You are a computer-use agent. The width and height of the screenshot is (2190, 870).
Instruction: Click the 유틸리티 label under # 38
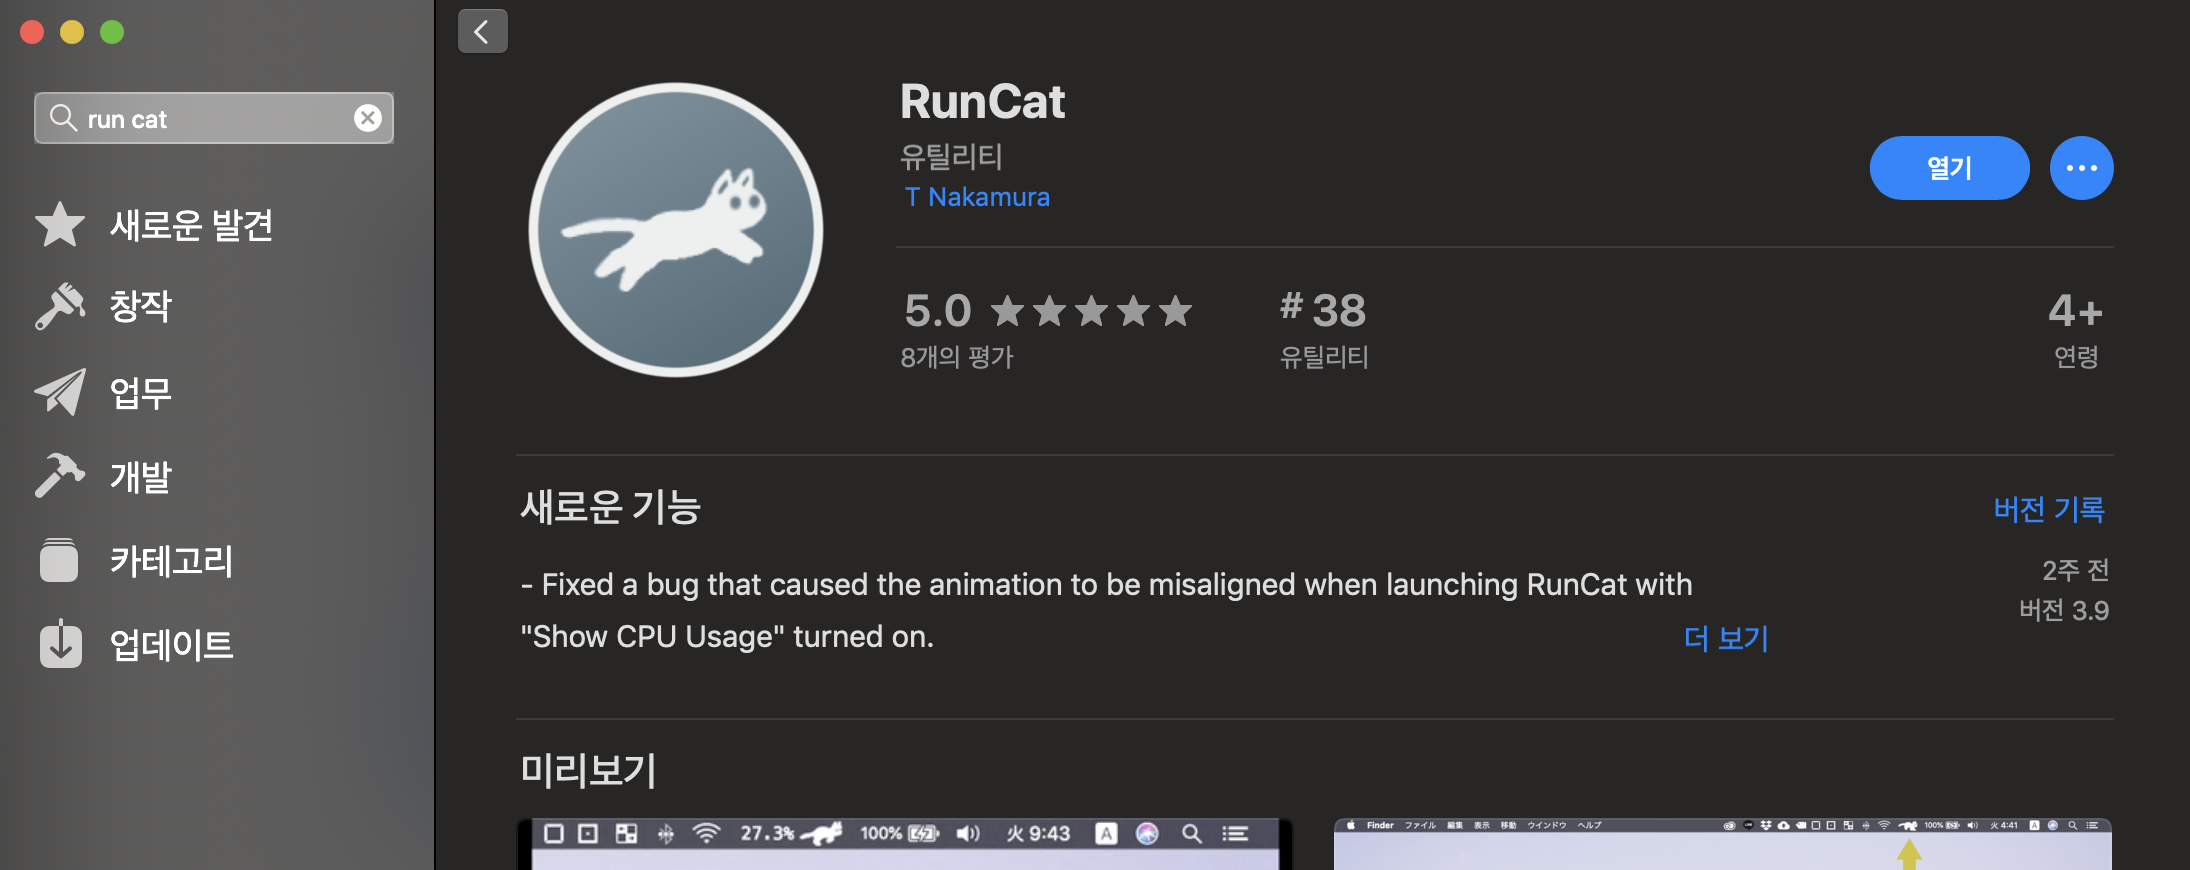1324,357
